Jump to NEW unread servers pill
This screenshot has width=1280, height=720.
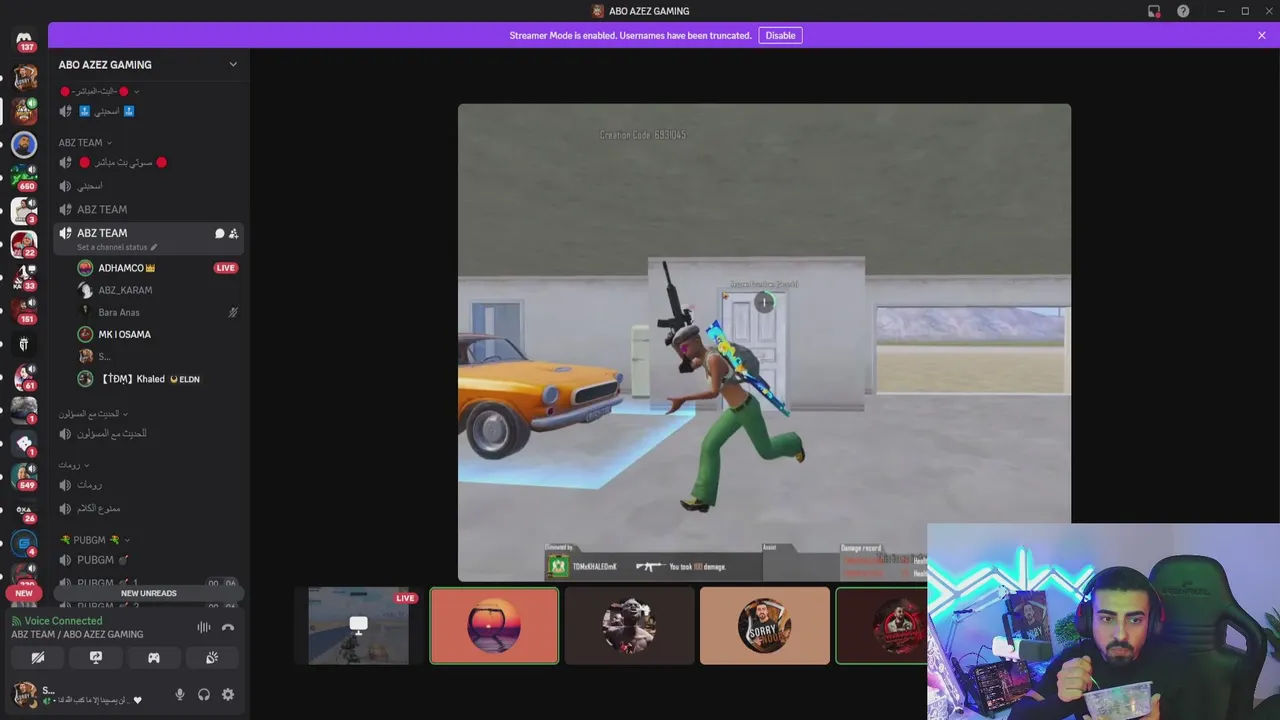(24, 593)
